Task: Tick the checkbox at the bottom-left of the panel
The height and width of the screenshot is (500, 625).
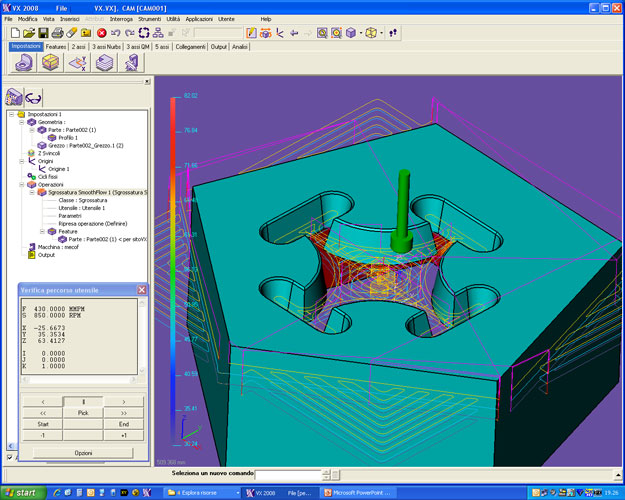Action: click(10, 457)
